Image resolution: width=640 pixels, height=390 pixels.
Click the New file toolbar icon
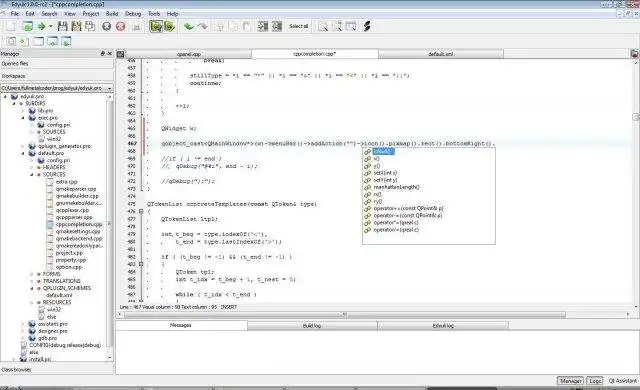11,27
